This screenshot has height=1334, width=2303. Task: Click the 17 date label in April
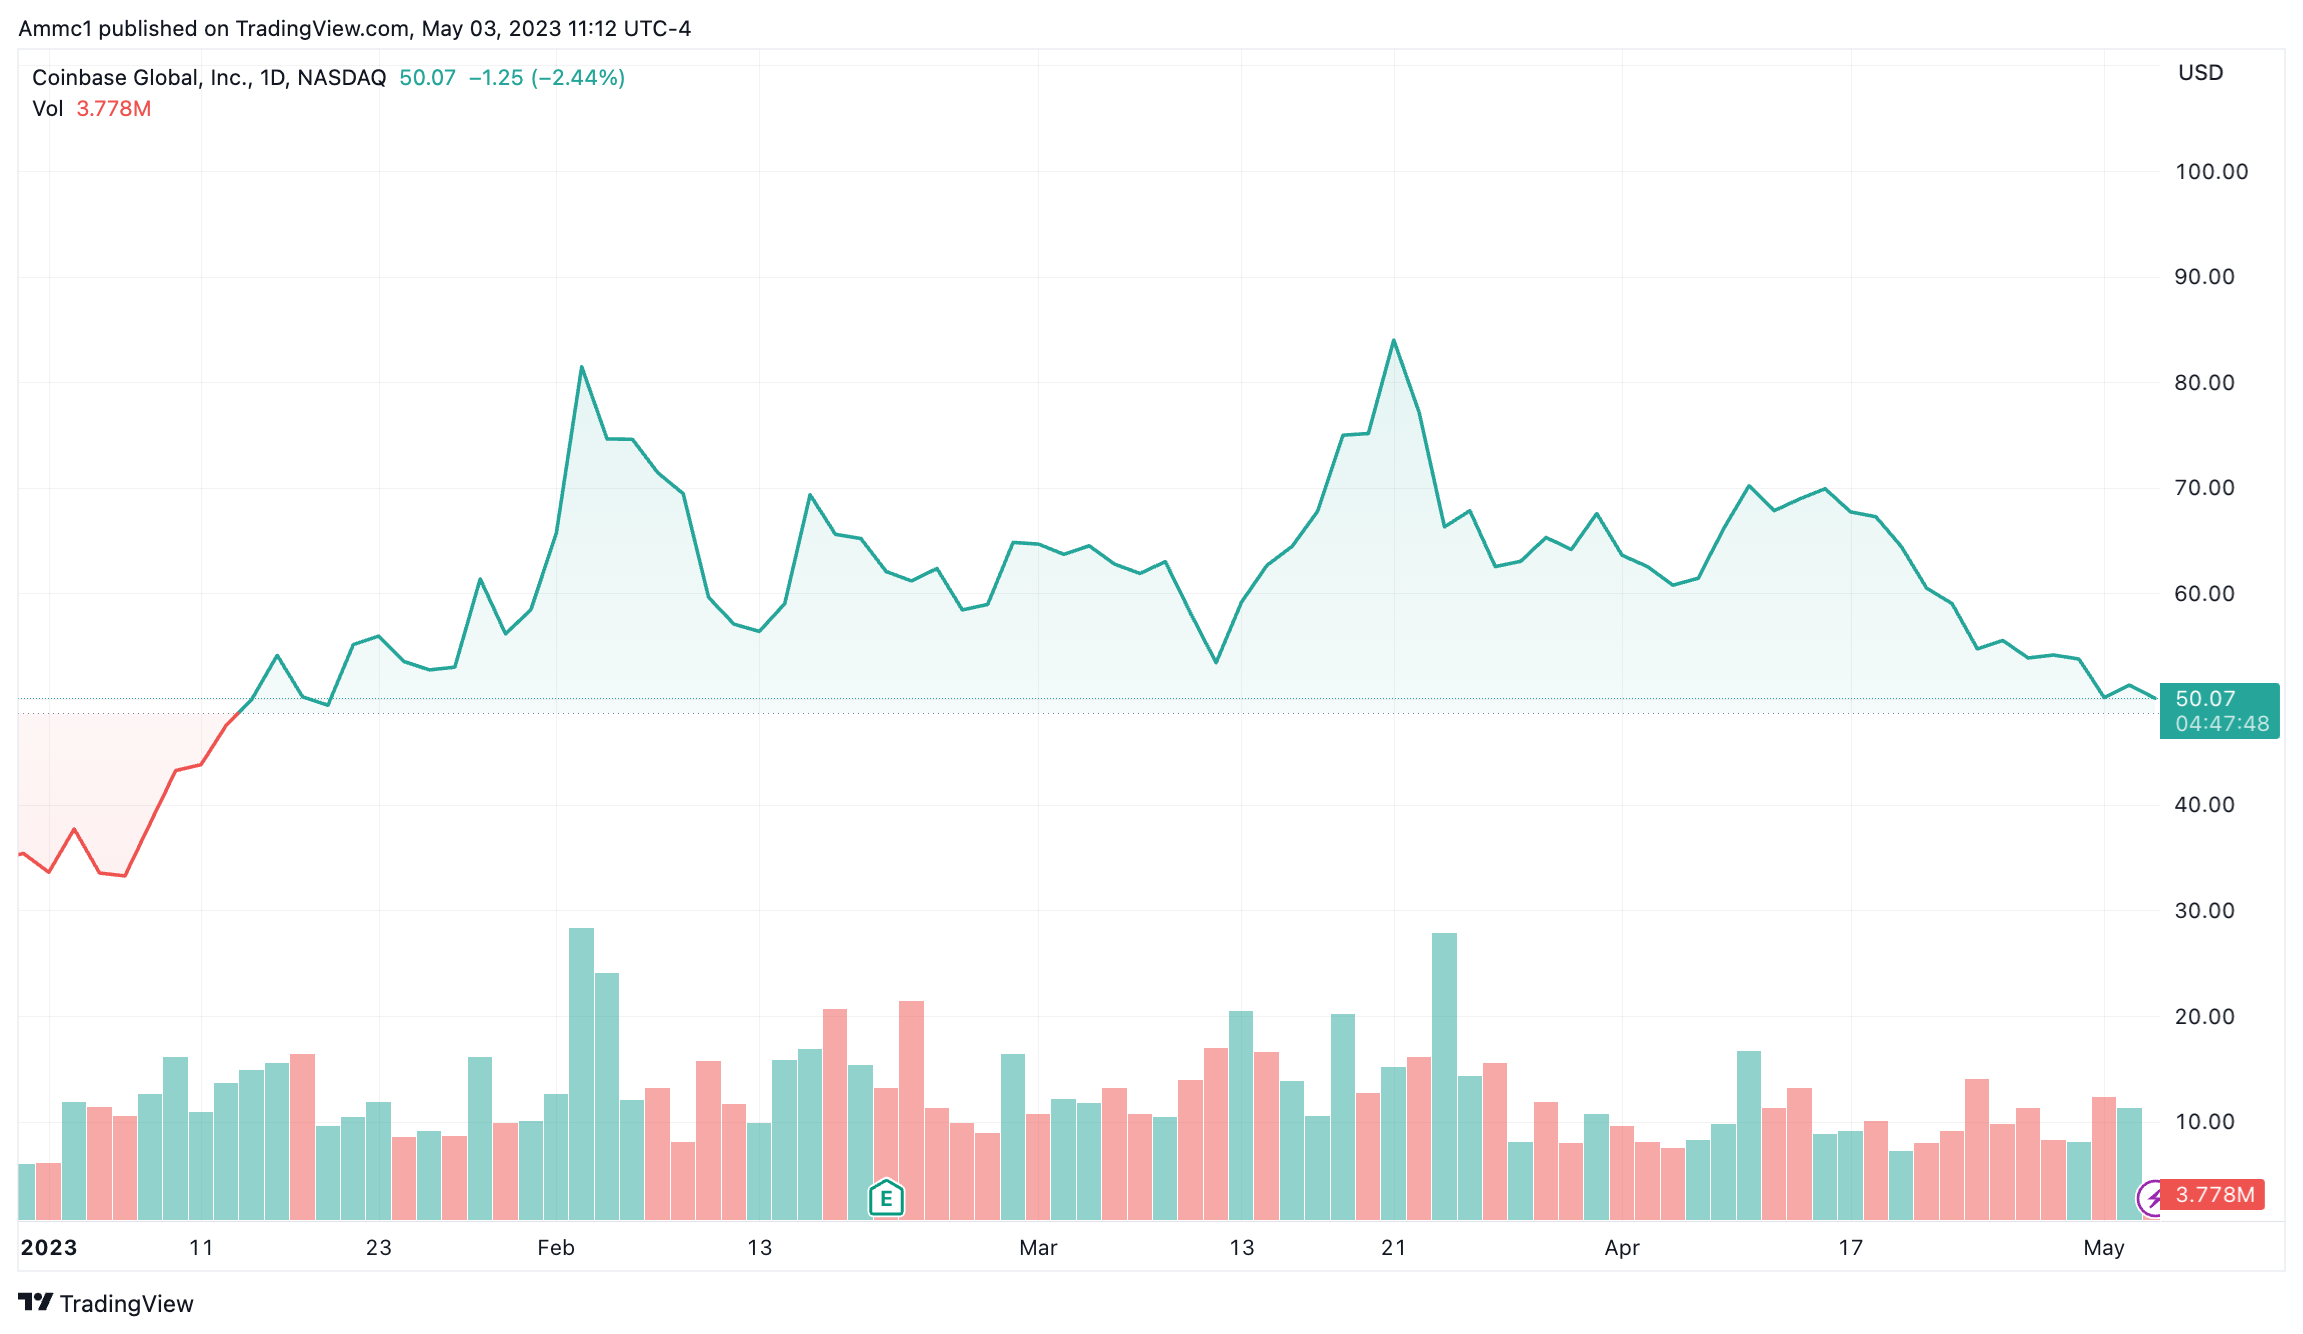coord(1851,1247)
